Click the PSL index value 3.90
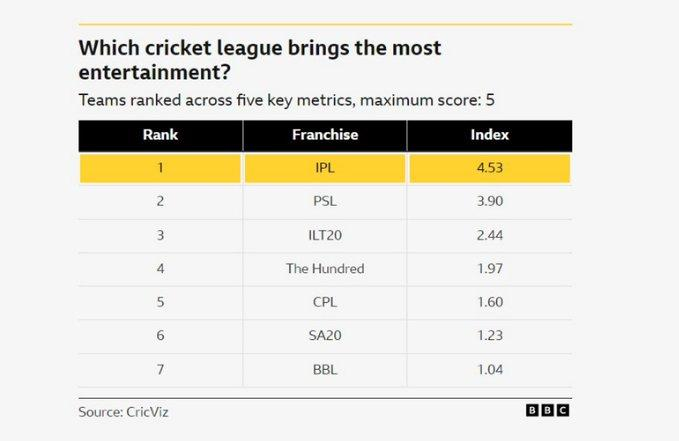This screenshot has height=441, width=679. [x=489, y=202]
